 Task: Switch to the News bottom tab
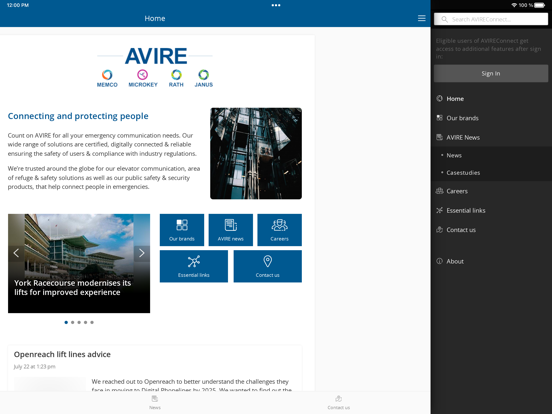155,402
